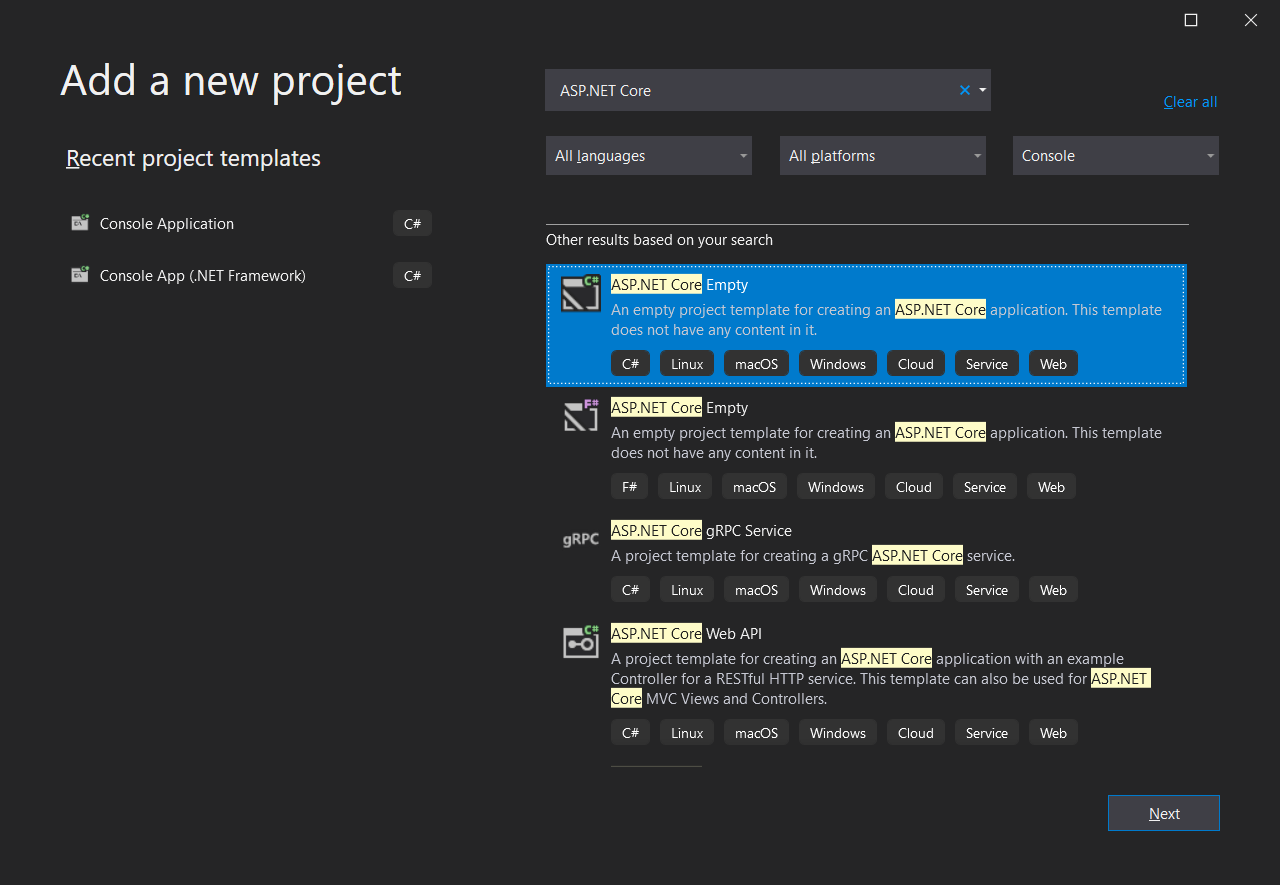Clear search text with the X icon
The height and width of the screenshot is (885, 1280).
(x=965, y=90)
